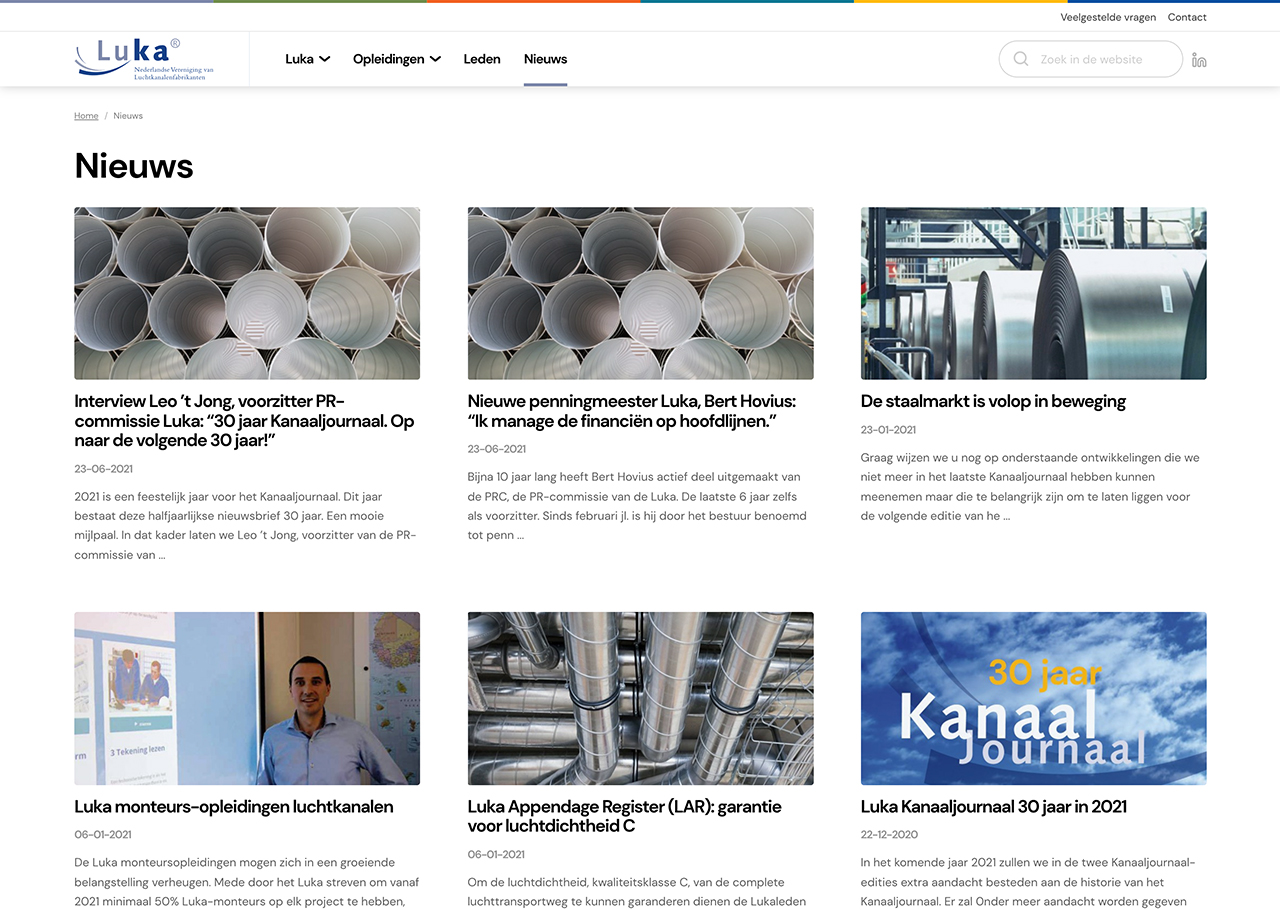The image size is (1280, 910).
Task: Click the 'Nieuws' page heading
Action: tap(134, 166)
